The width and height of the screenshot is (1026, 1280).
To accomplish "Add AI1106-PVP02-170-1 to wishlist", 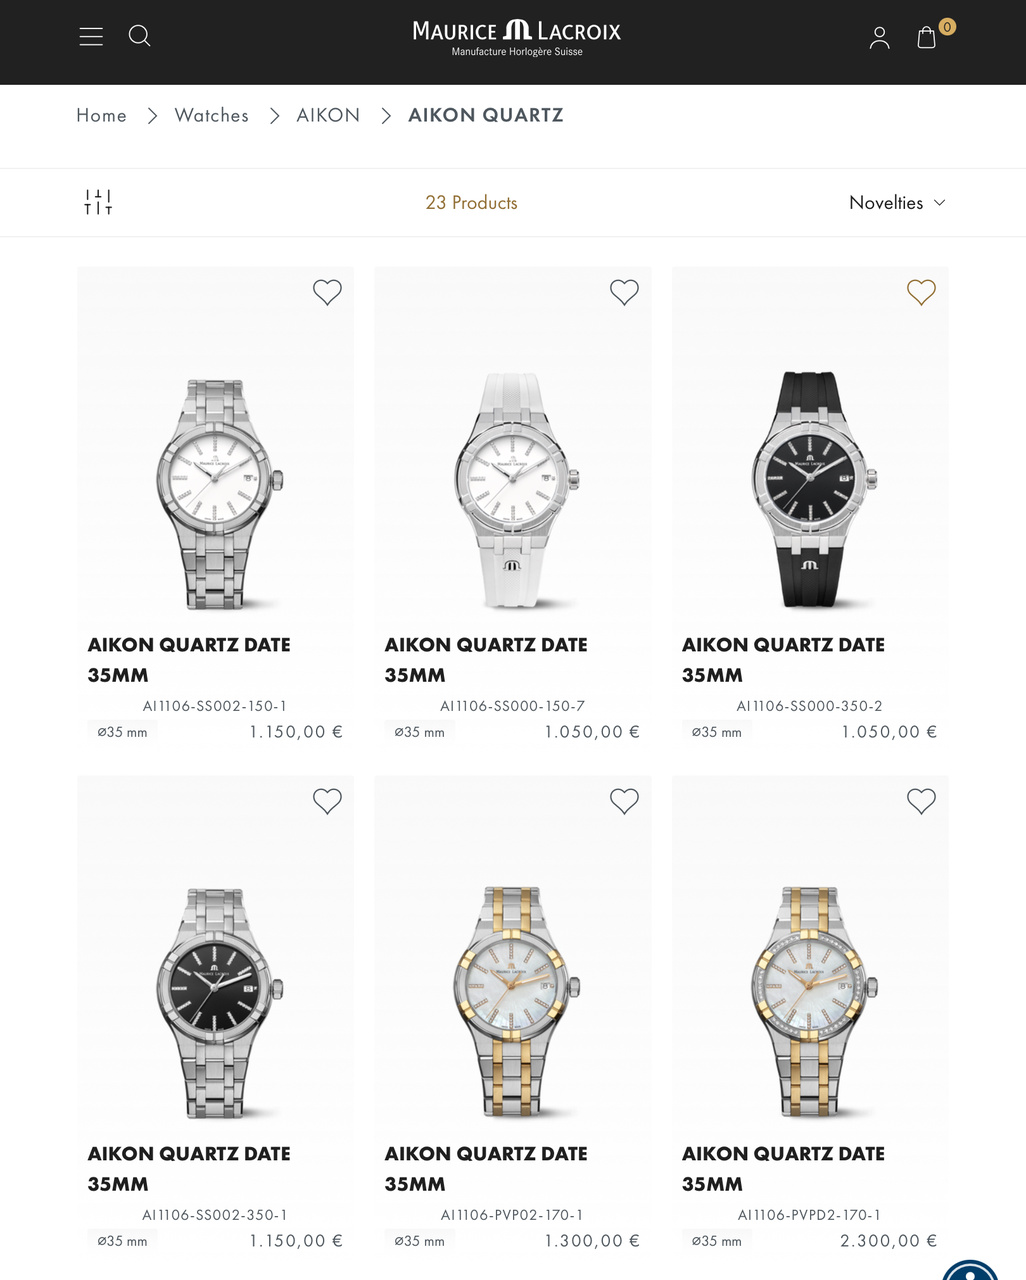I will pos(624,801).
